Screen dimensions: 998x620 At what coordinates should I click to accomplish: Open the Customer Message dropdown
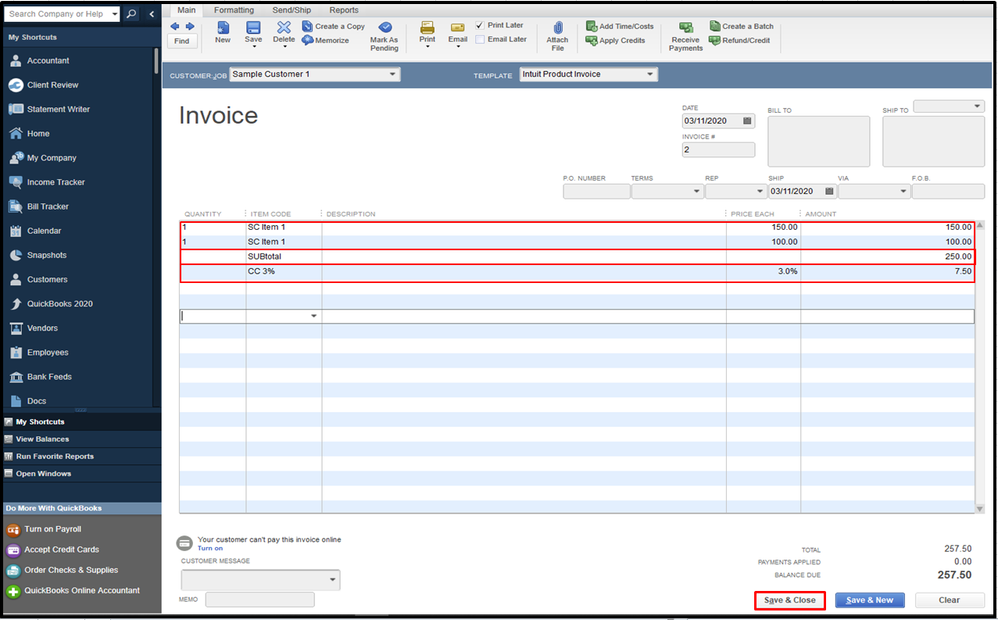[332, 580]
